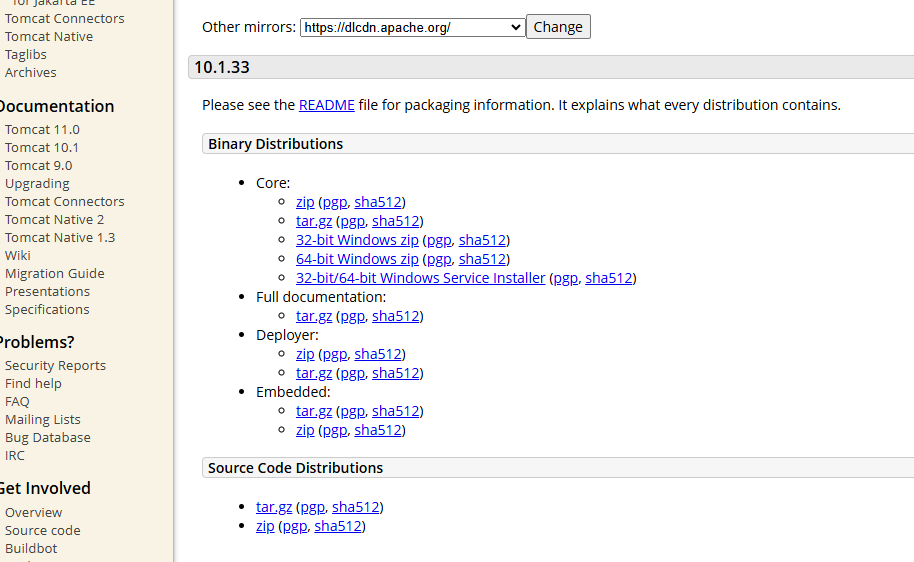Open pgp signature for Windows Service Installer

tap(565, 278)
